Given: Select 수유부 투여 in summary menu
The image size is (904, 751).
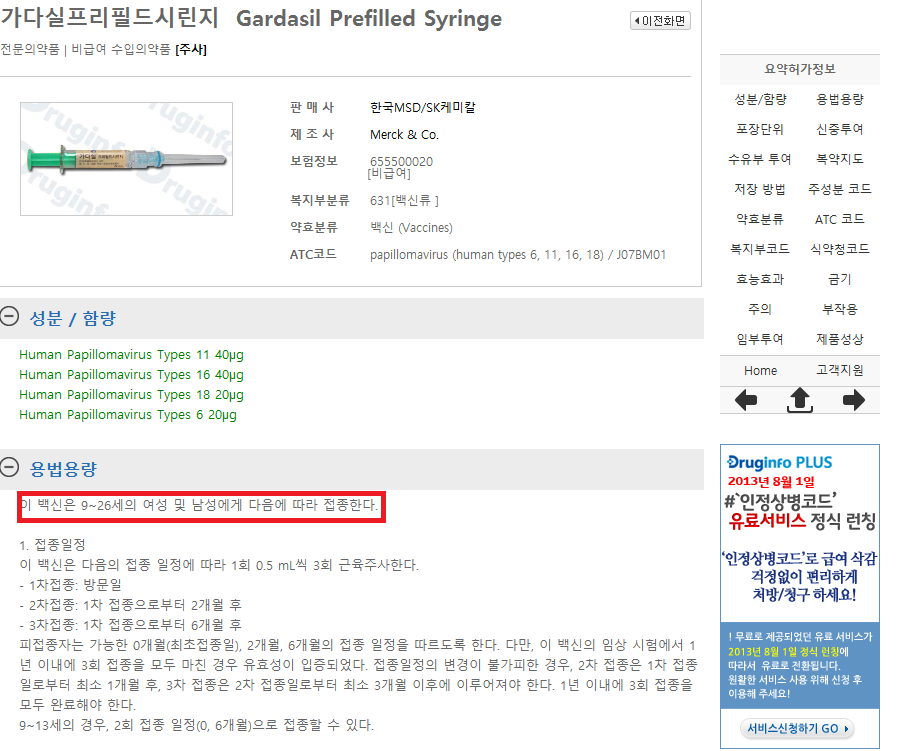Looking at the screenshot, I should [x=760, y=159].
